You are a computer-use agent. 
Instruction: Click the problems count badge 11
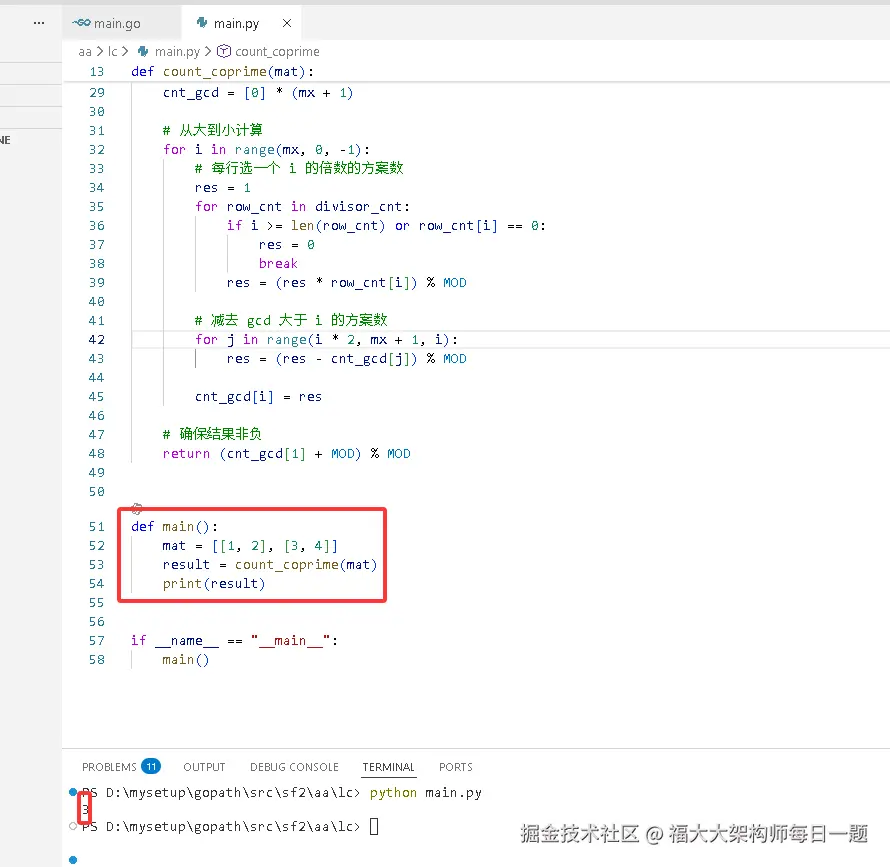tap(151, 767)
